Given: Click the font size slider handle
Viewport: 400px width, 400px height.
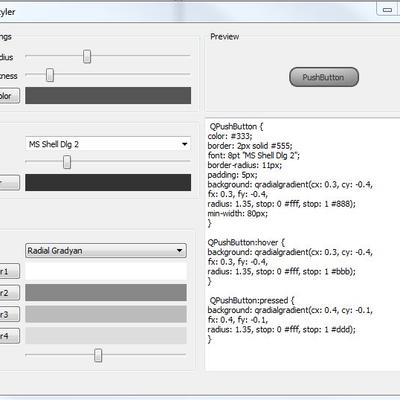Looking at the screenshot, I should [x=67, y=162].
